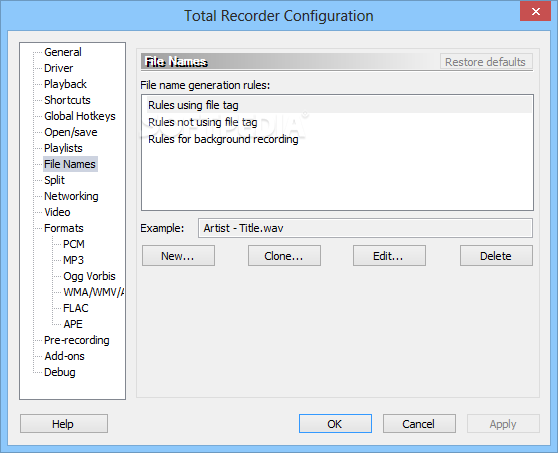Screen dimensions: 558x453
Task: Select the Formats tree node
Action: coord(63,228)
